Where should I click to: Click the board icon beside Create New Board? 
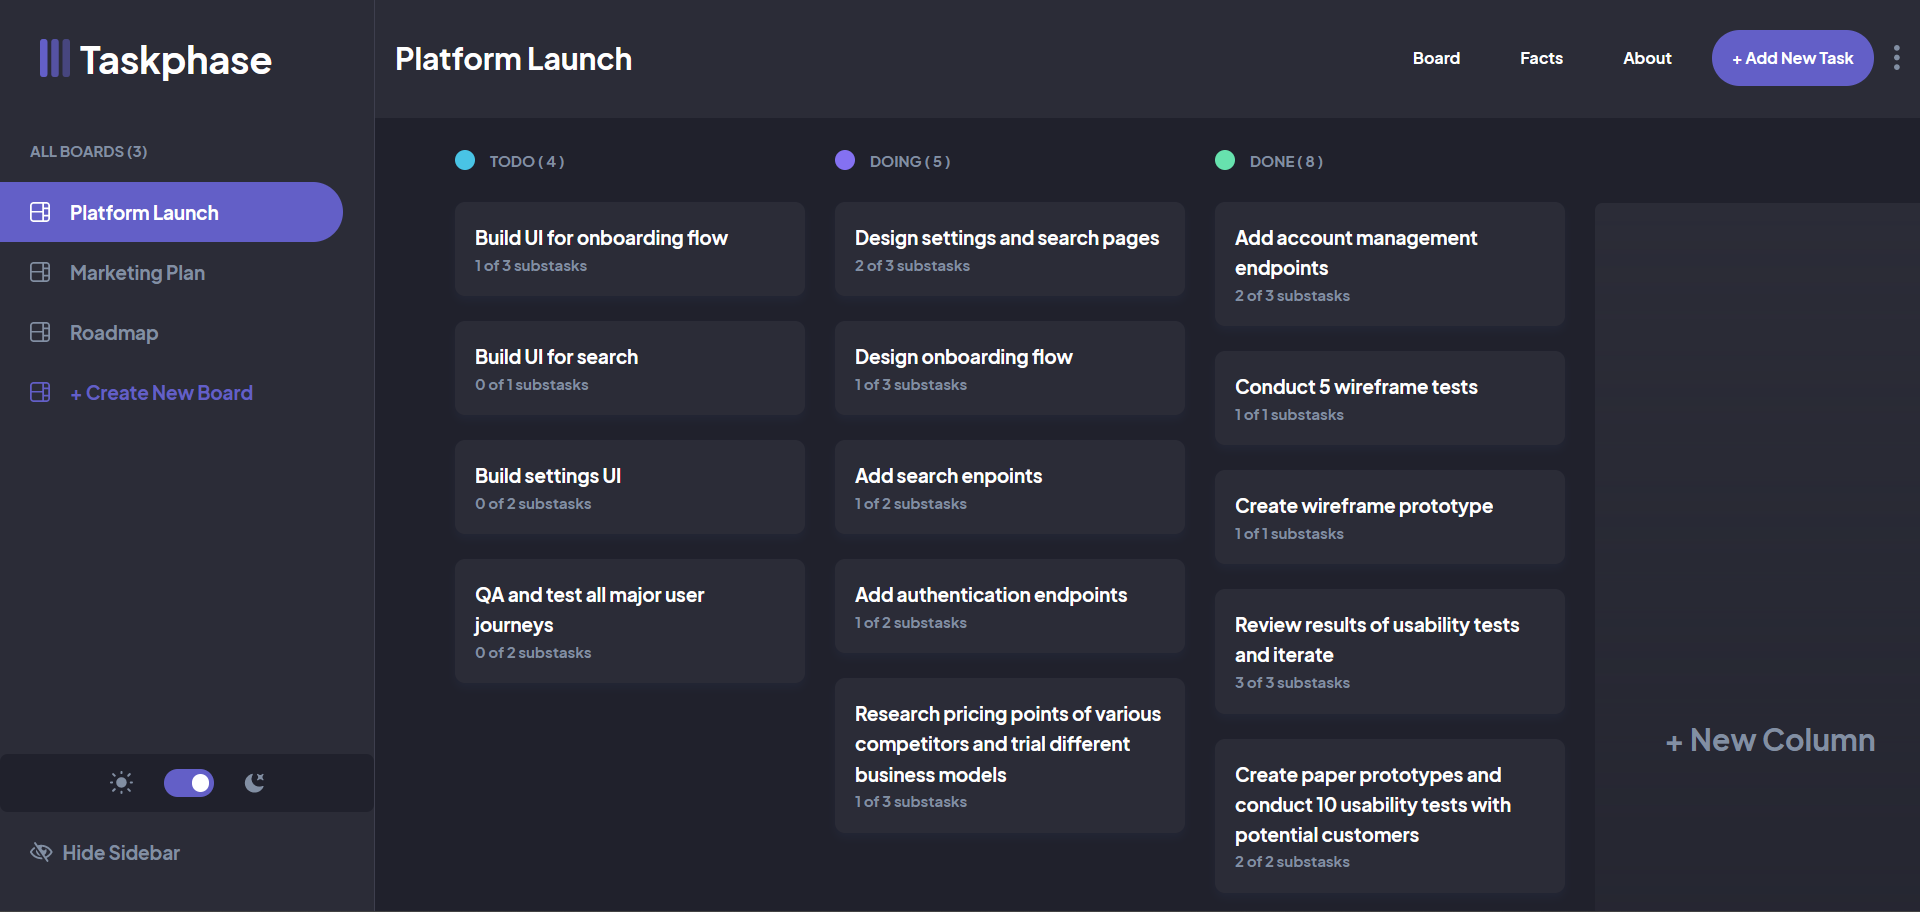coord(40,392)
